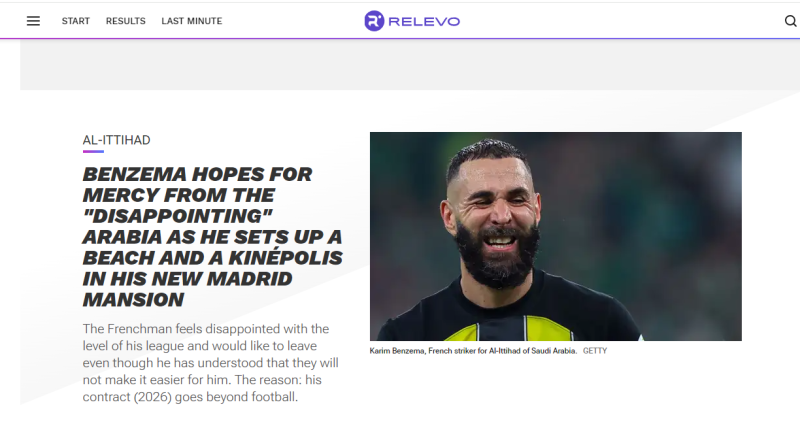This screenshot has width=800, height=426.
Task: Click the GETTY photo credit
Action: pyautogui.click(x=595, y=351)
